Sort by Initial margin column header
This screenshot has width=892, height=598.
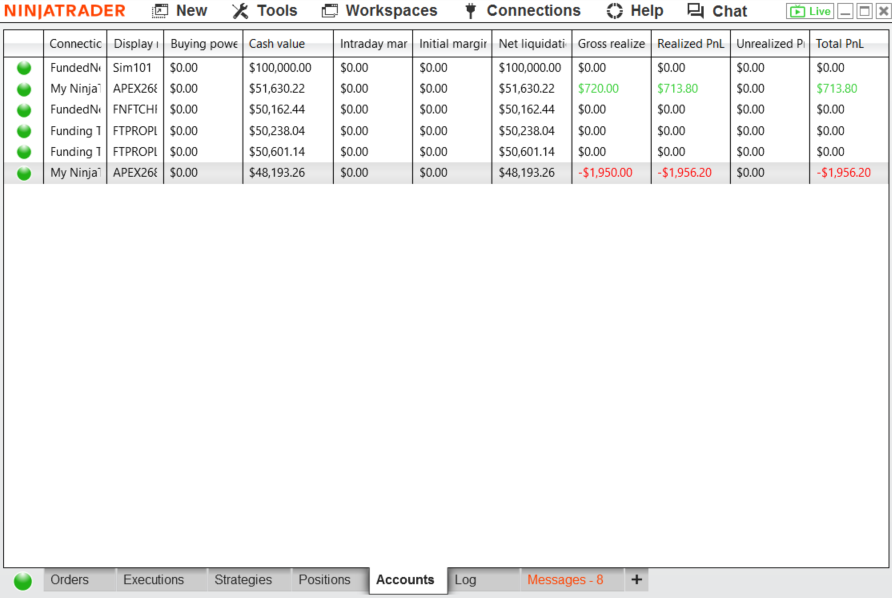click(452, 44)
